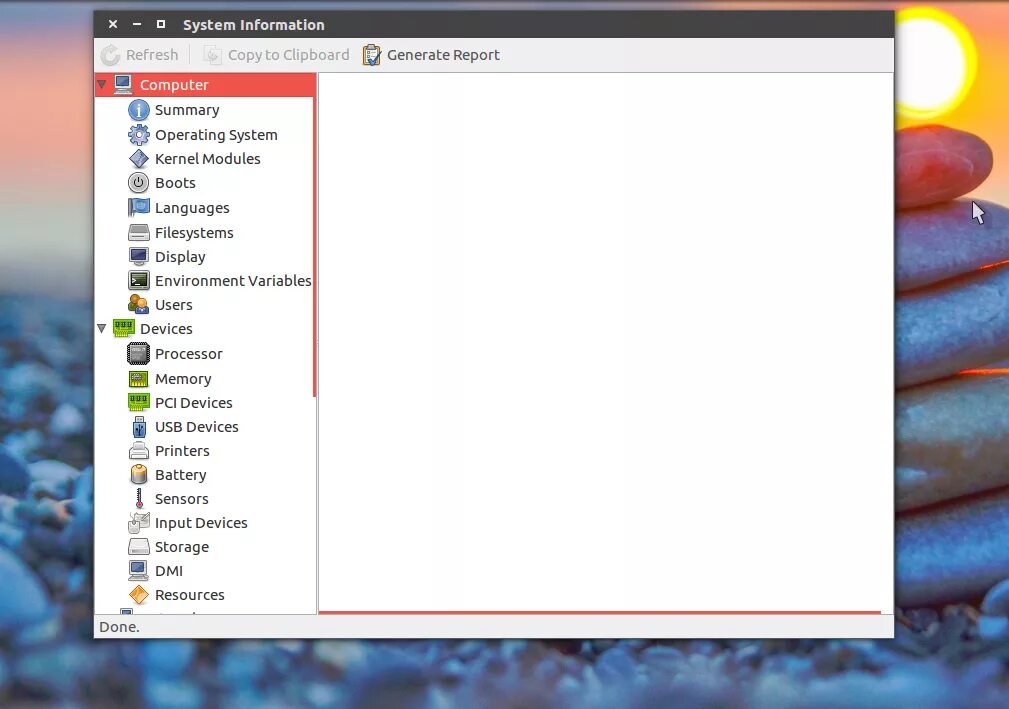
Task: Maximize the System Information window
Action: pos(161,24)
